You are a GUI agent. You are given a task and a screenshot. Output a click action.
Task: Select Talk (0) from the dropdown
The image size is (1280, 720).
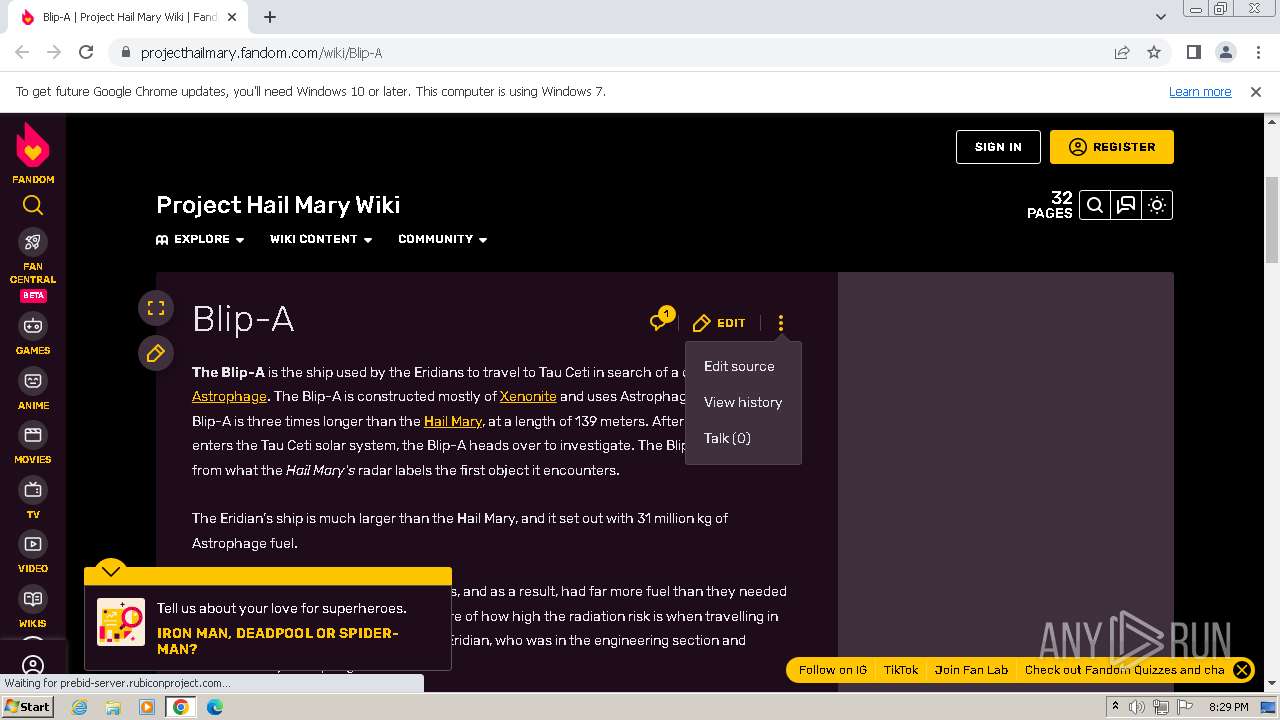pos(727,438)
